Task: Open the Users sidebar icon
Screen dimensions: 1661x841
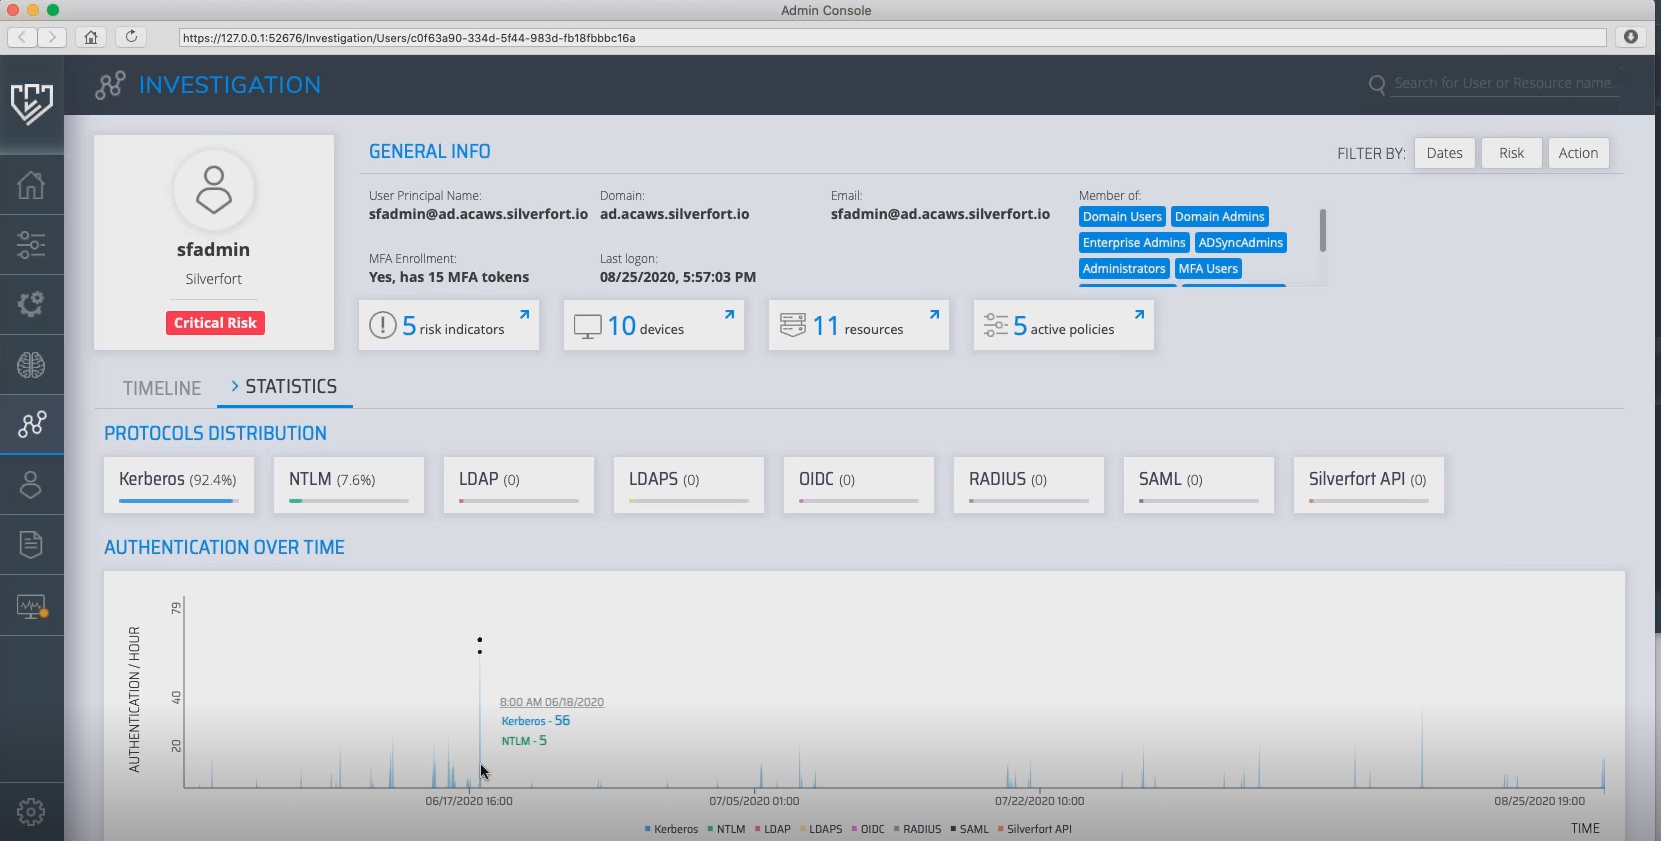Action: coord(31,485)
